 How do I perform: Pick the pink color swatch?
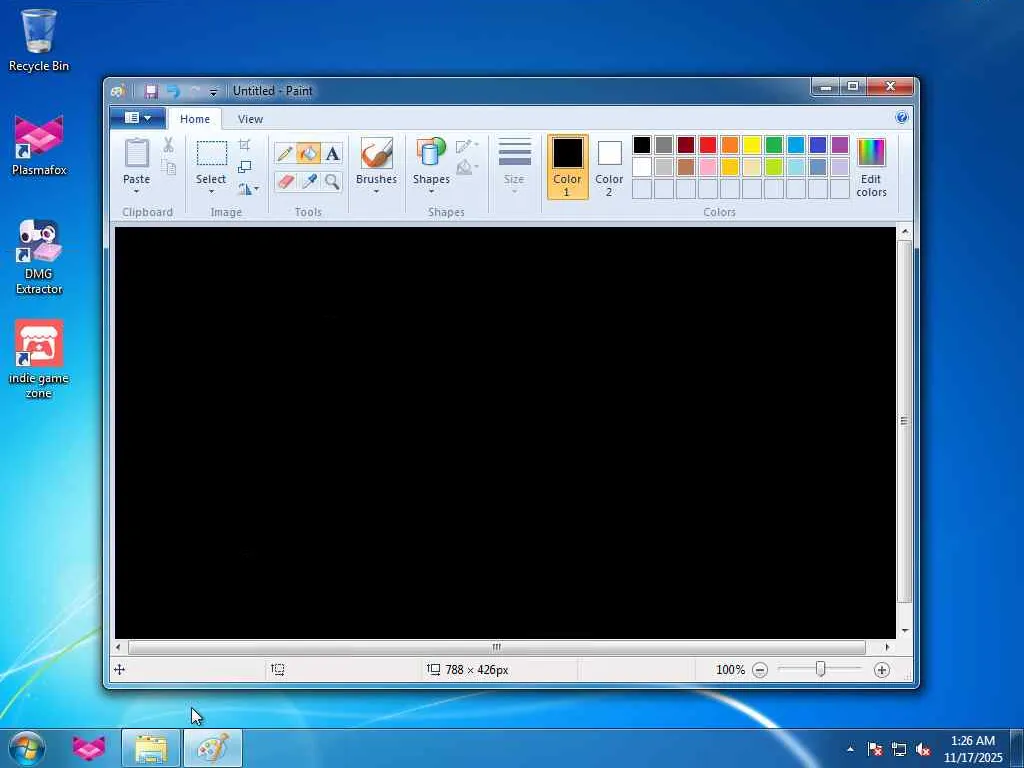(708, 167)
